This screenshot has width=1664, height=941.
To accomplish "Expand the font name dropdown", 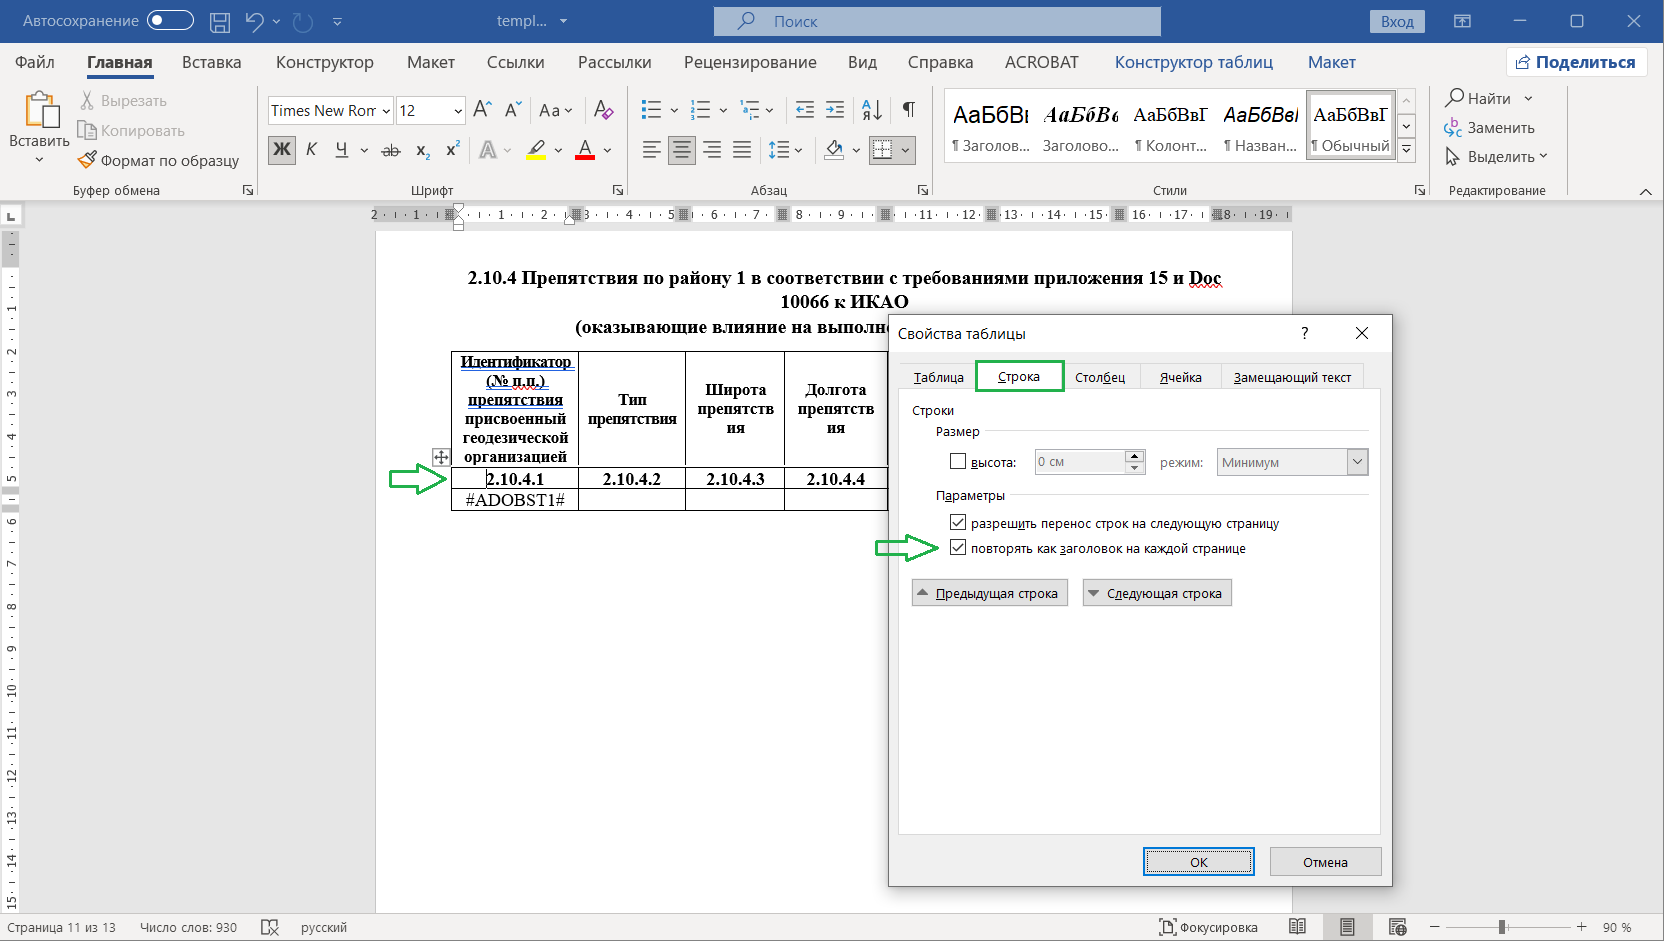I will (x=386, y=111).
